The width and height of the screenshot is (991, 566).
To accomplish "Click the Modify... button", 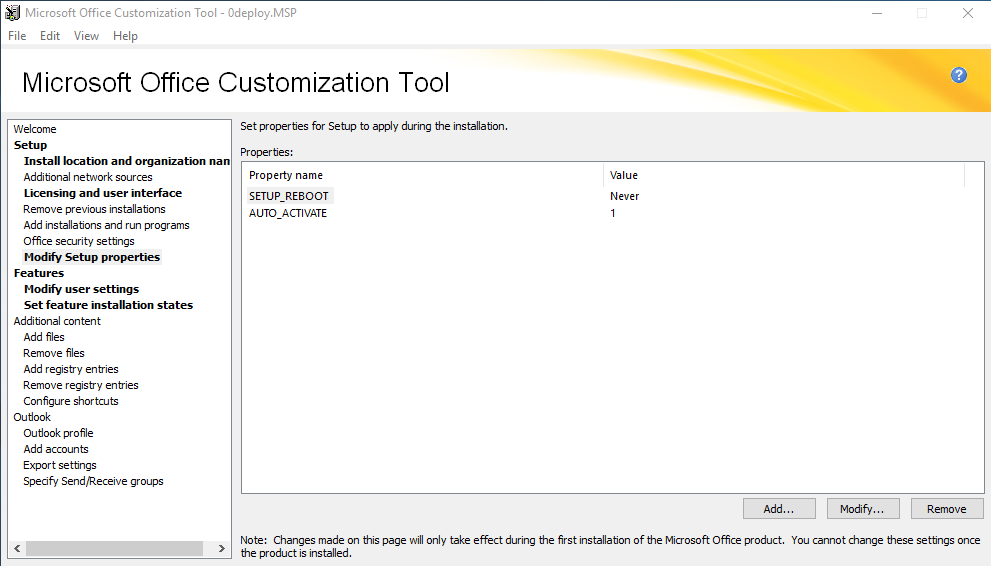I will (x=863, y=509).
